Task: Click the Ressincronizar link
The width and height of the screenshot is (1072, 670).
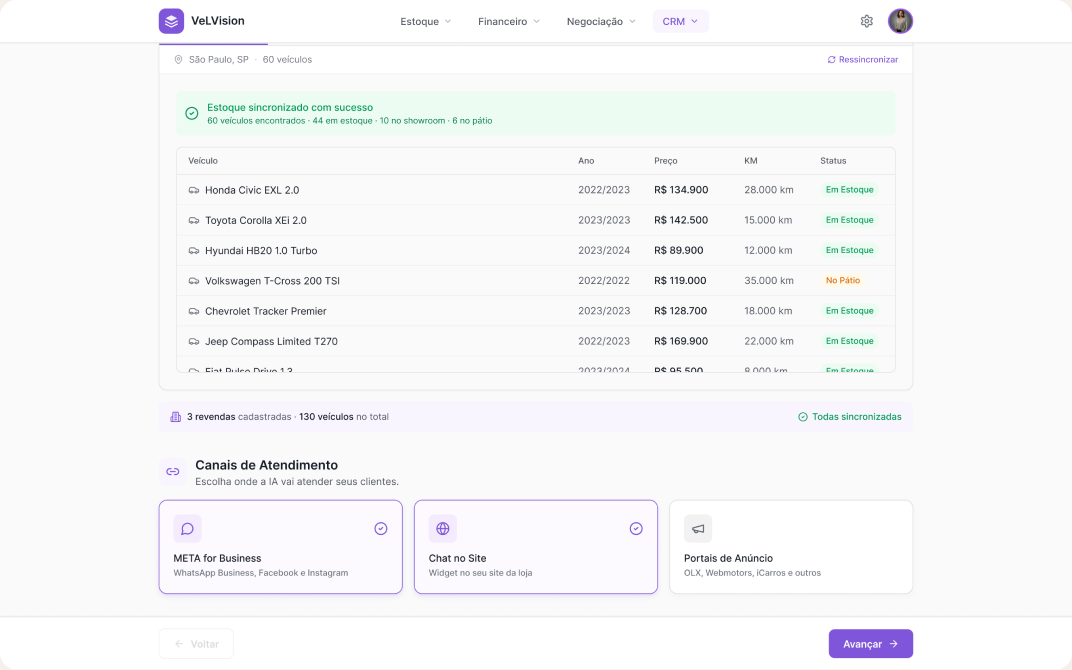Action: coord(863,59)
